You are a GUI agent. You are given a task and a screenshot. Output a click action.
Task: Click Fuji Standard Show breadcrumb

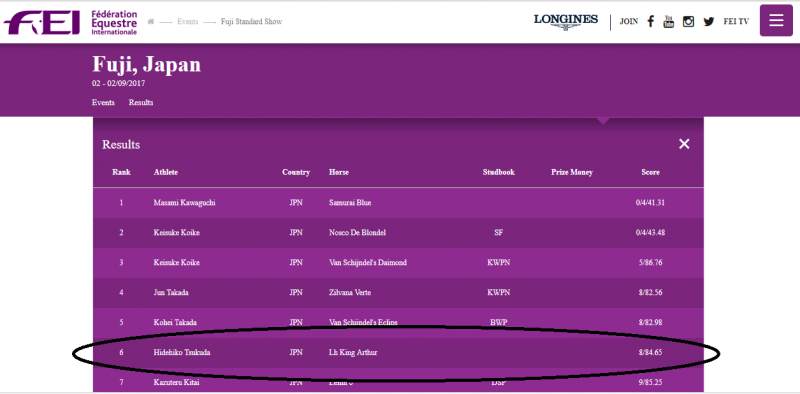point(252,21)
